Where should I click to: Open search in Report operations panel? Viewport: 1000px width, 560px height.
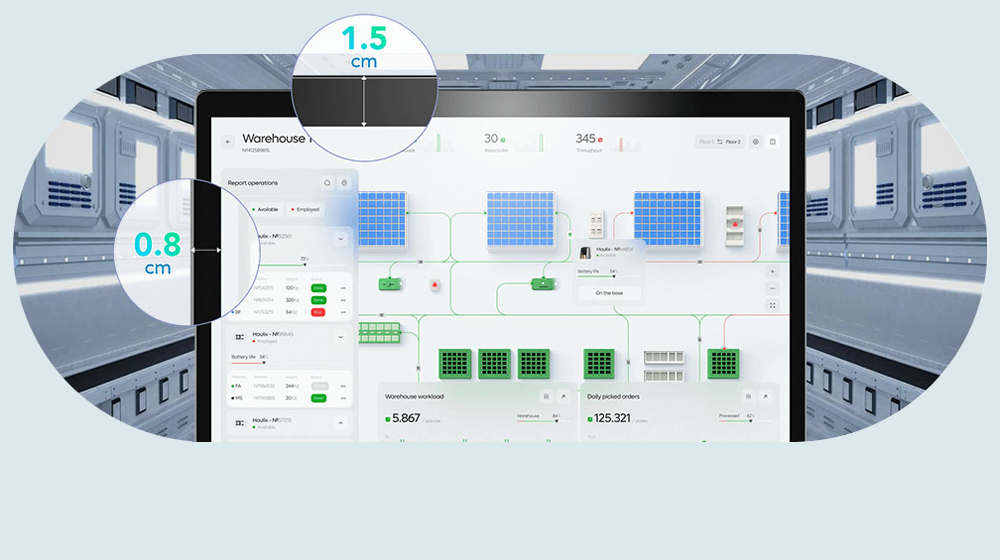pyautogui.click(x=326, y=183)
